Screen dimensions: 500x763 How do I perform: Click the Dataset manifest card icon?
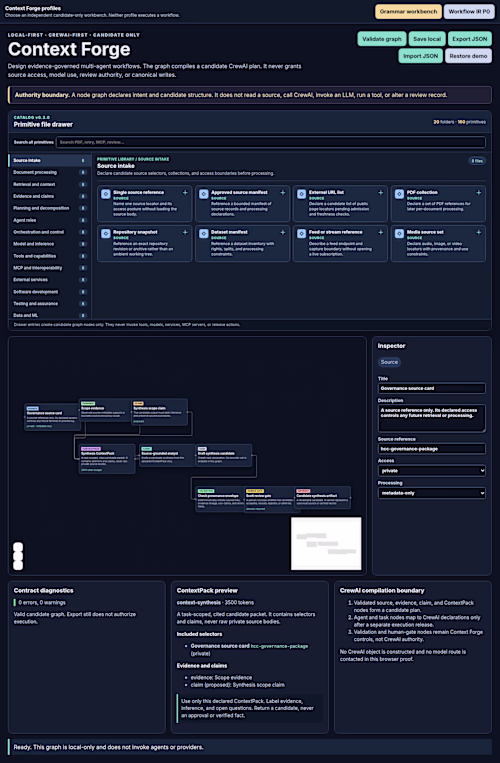coord(203,234)
